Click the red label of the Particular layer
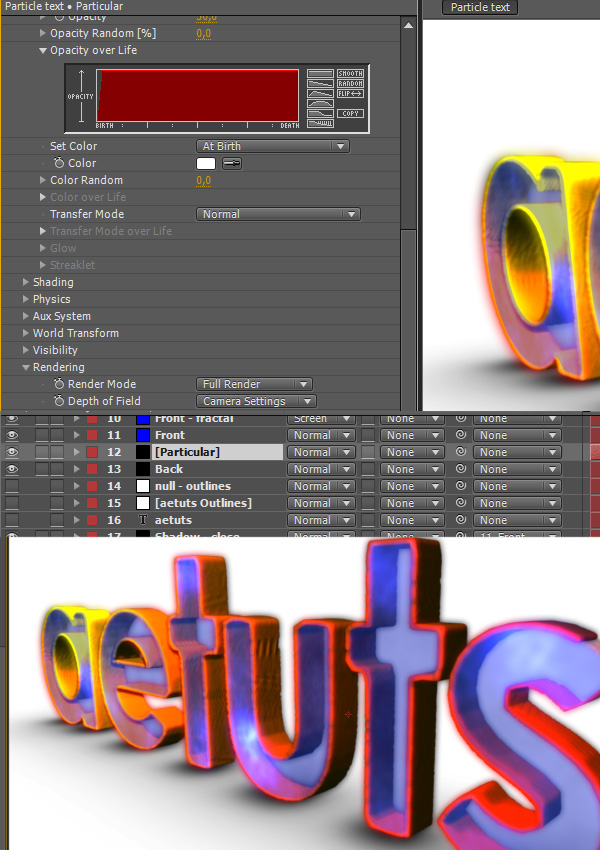The height and width of the screenshot is (850, 600). click(92, 452)
